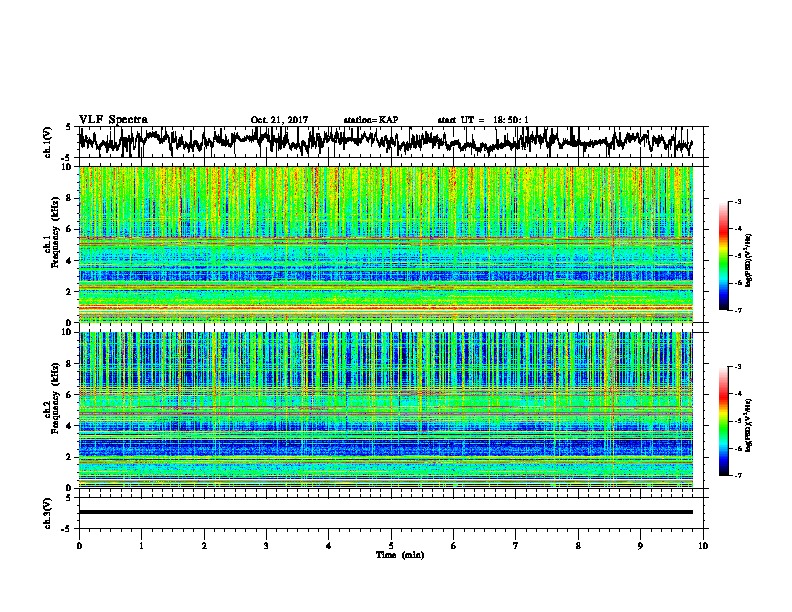792x612 pixels.
Task: Click the -3 tick on ch.2 color bar
Action: tap(738, 367)
